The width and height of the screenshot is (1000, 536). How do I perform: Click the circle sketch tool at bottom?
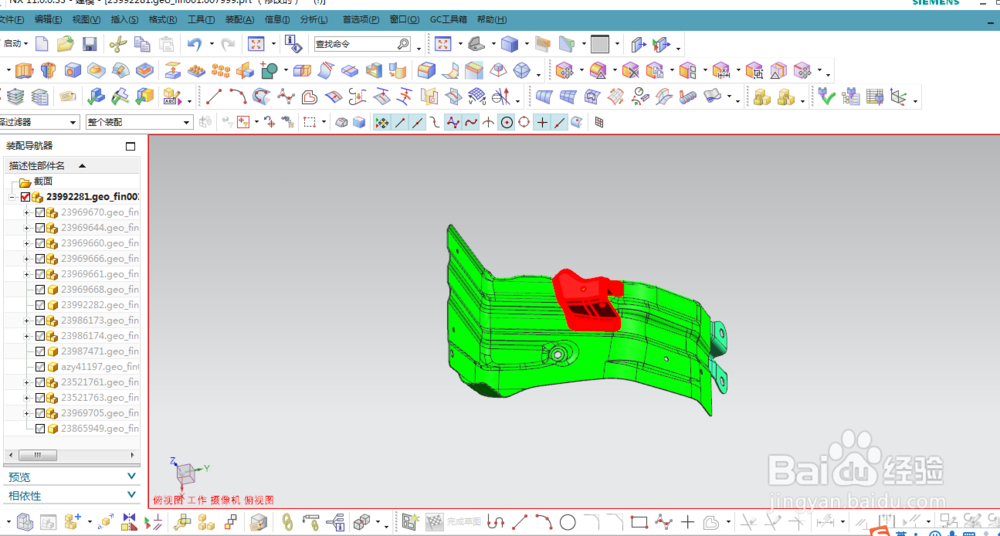coord(568,522)
